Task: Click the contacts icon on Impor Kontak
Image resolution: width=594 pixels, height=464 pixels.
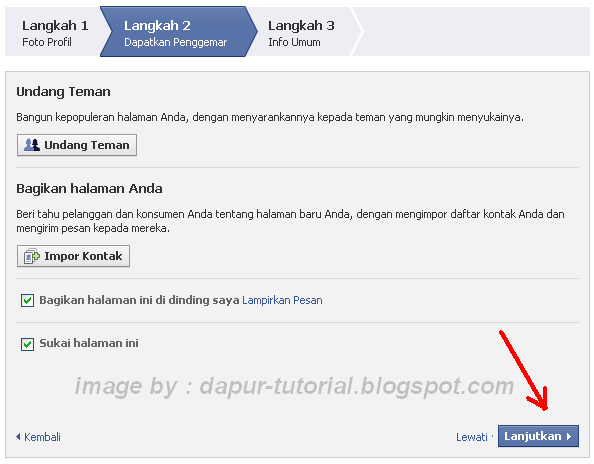Action: 31,256
